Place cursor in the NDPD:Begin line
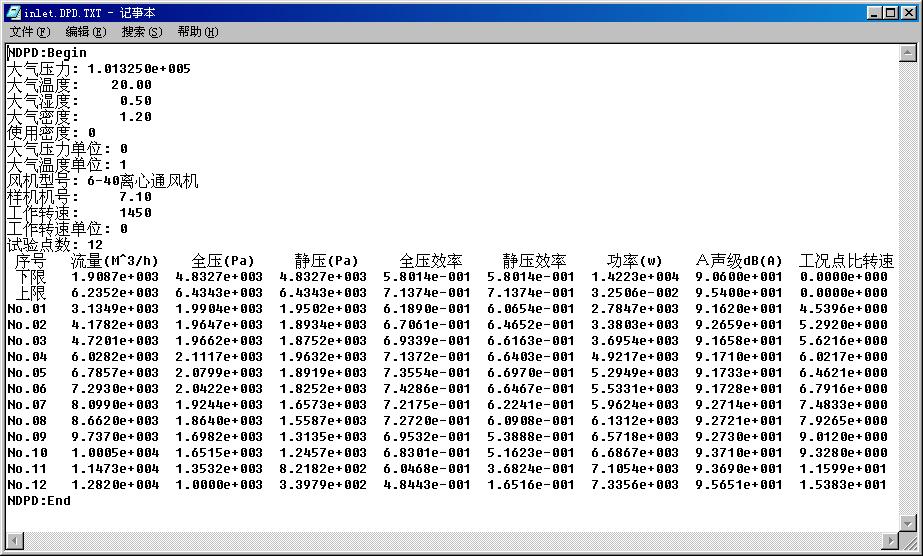The width and height of the screenshot is (923, 556). coord(47,53)
